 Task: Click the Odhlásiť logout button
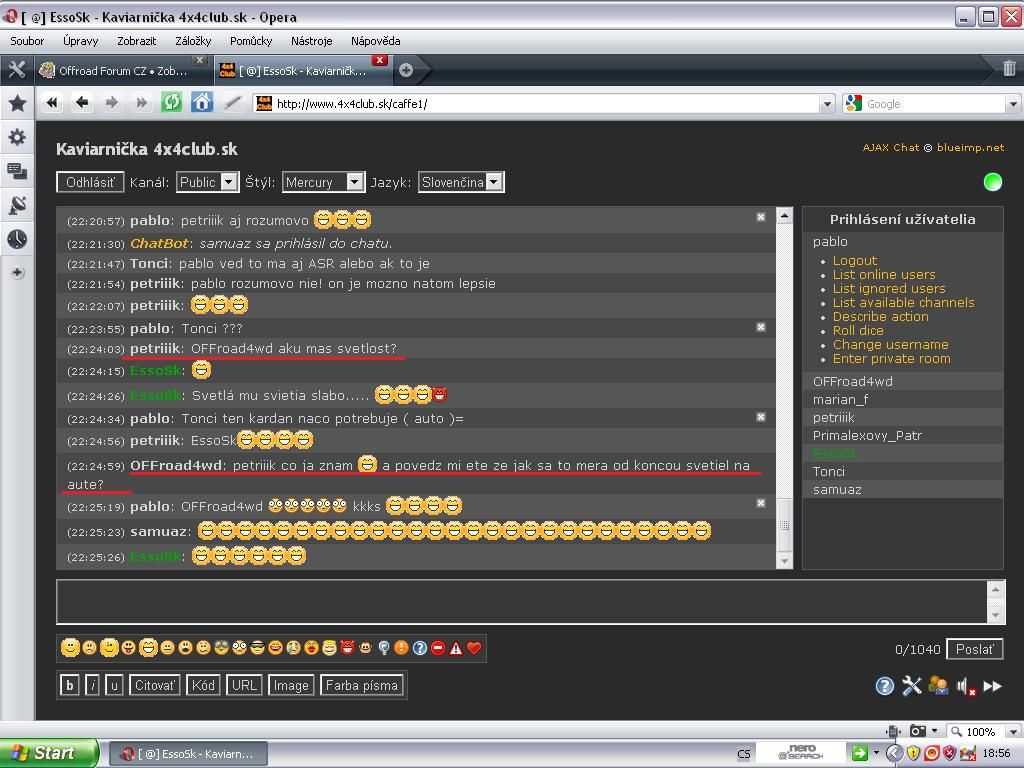pos(89,182)
